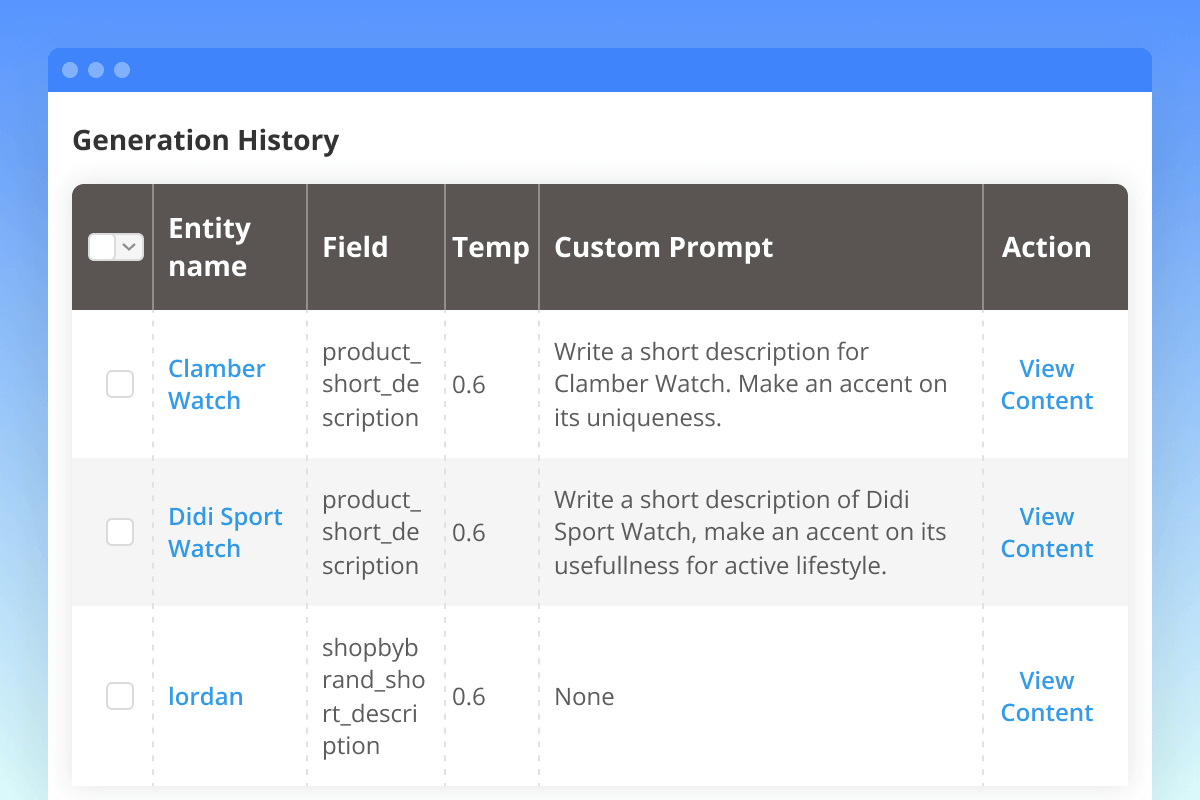Click the third window control dot
Screen dimensions: 1200x800
coord(122,70)
